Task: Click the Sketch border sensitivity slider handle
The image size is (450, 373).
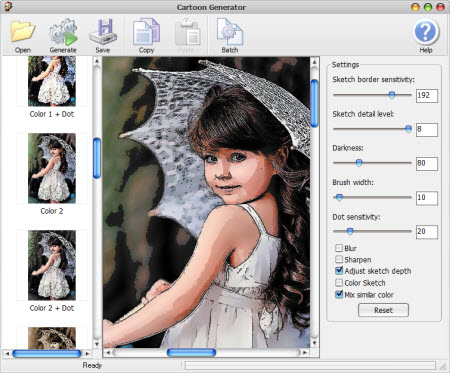Action: coord(392,95)
